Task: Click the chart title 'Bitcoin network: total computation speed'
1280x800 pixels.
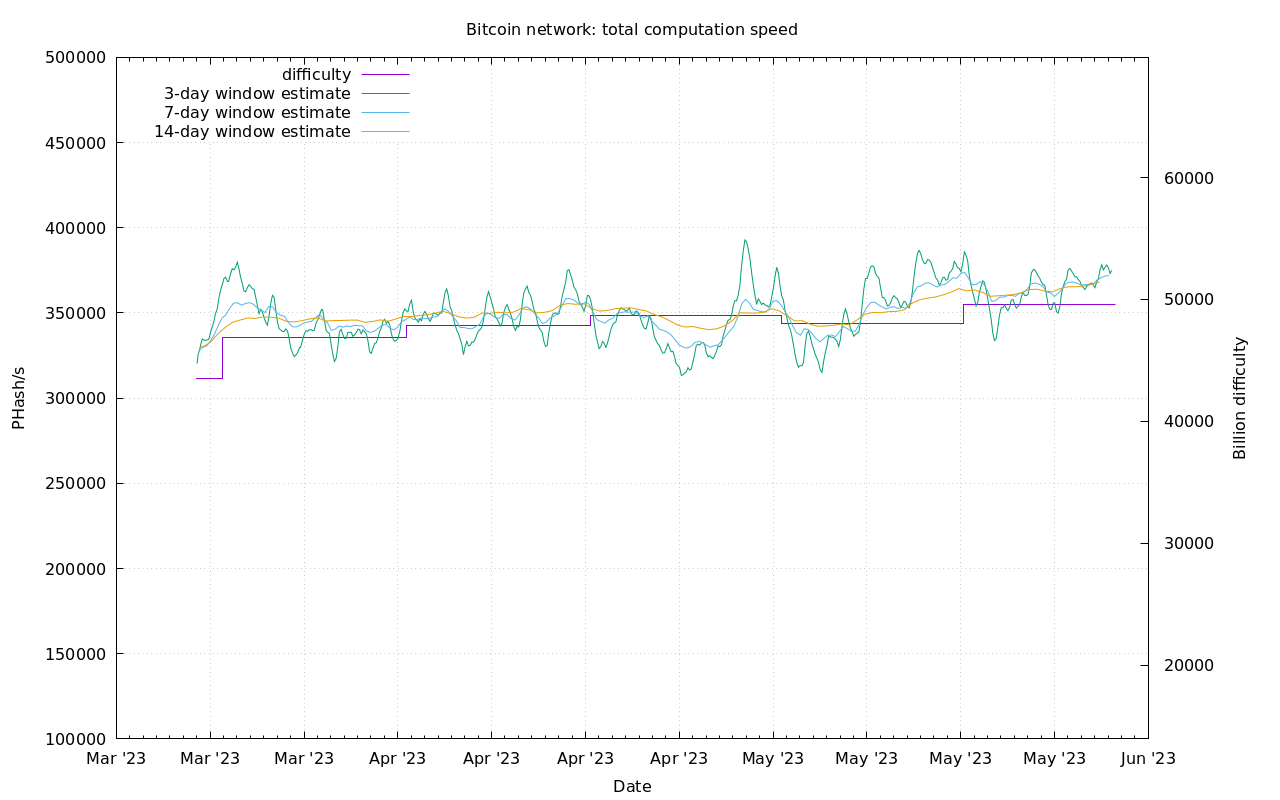Action: (632, 30)
